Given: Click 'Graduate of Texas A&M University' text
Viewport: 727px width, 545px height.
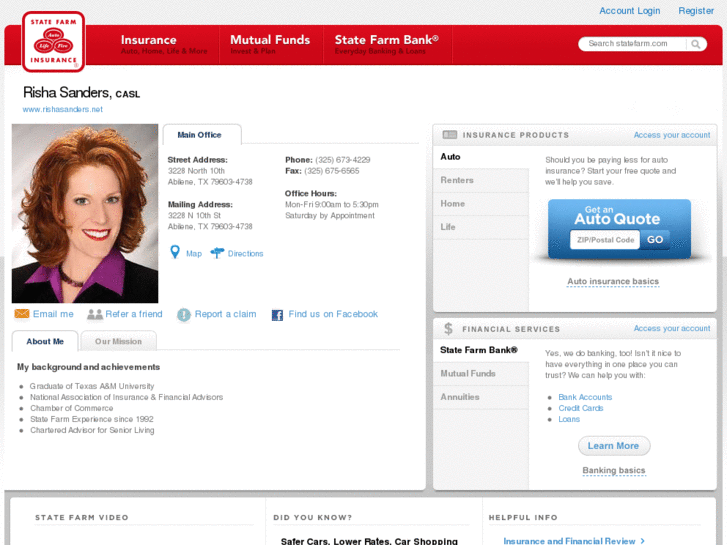Looking at the screenshot, I should pos(92,386).
